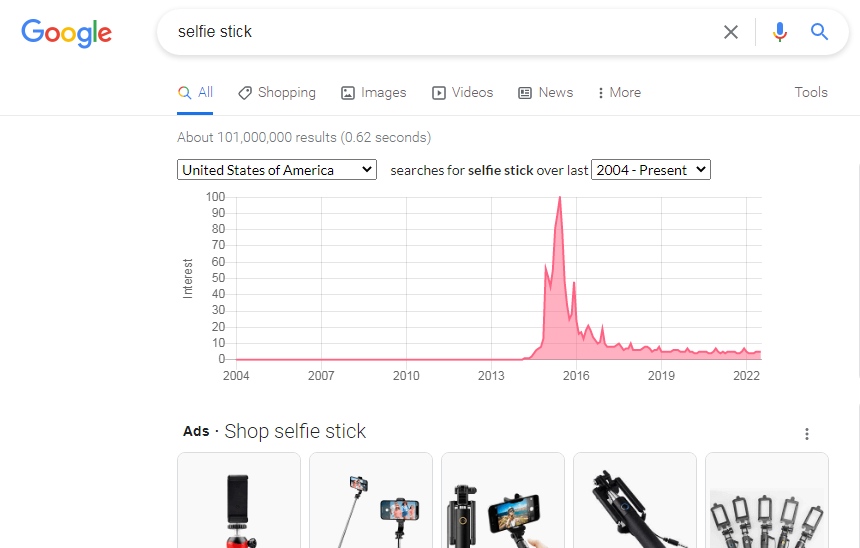Switch to the All results tab

click(x=196, y=93)
